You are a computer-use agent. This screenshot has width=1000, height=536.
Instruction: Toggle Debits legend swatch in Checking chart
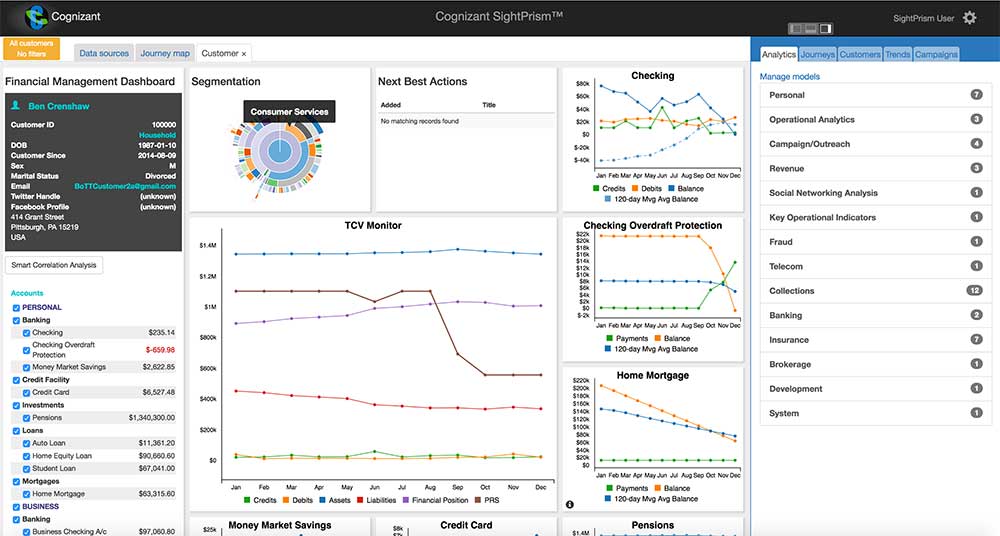635,189
